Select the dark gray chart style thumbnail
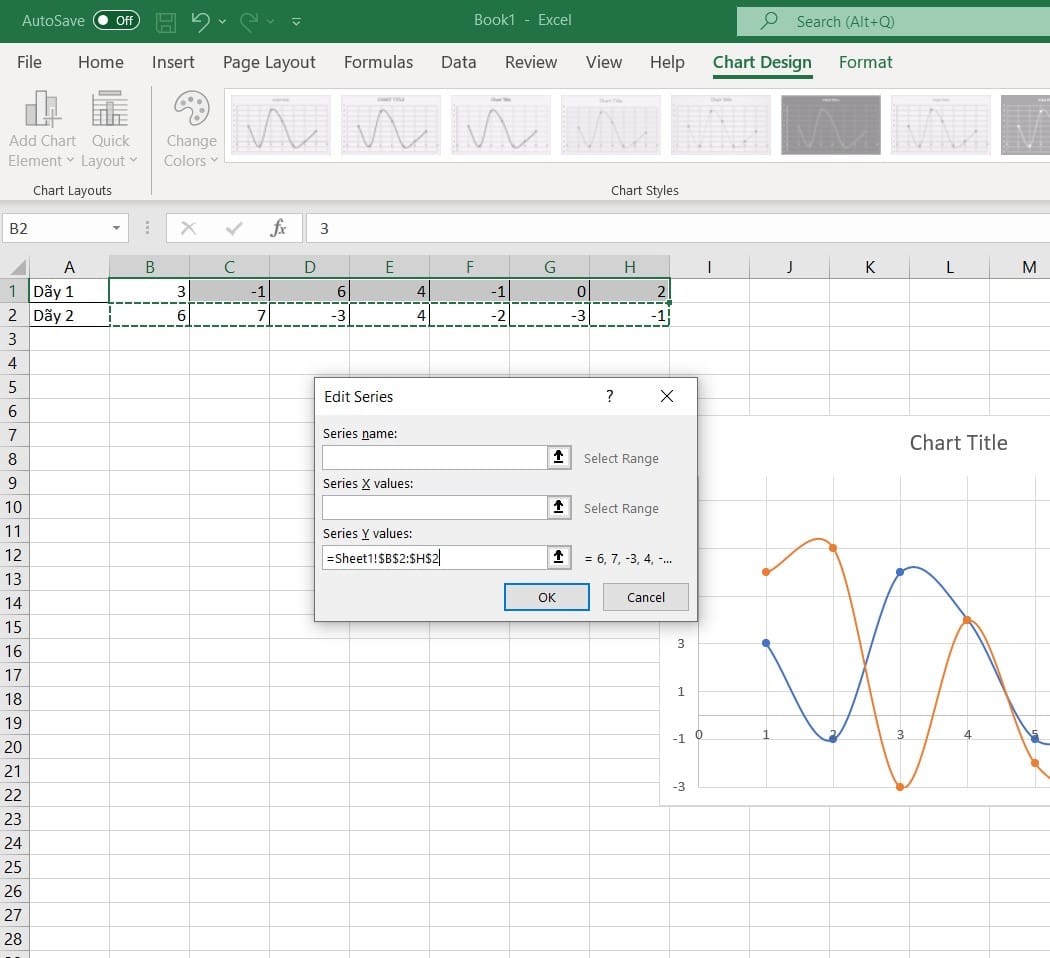1050x958 pixels. 830,125
